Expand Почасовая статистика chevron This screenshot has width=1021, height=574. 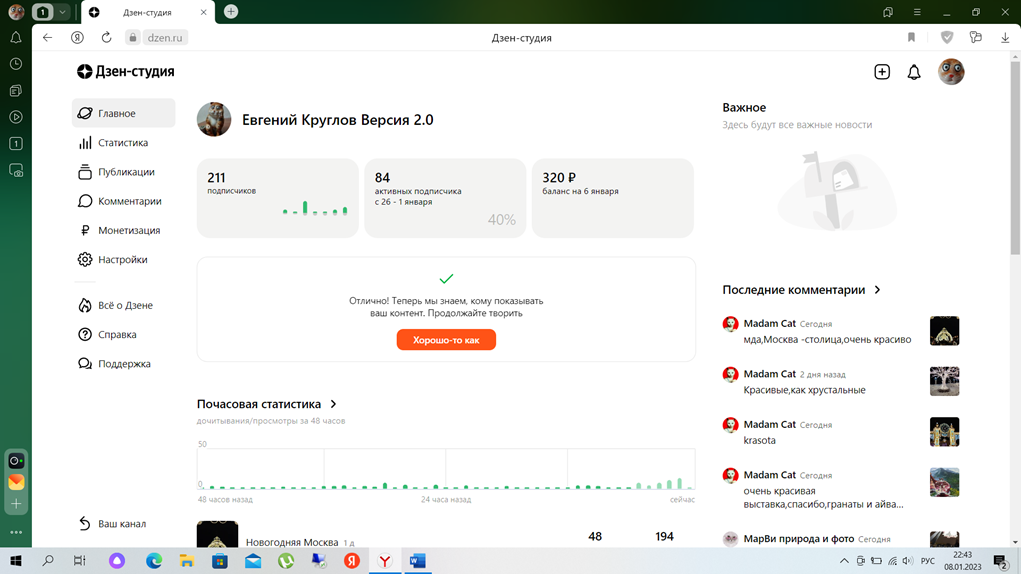333,404
